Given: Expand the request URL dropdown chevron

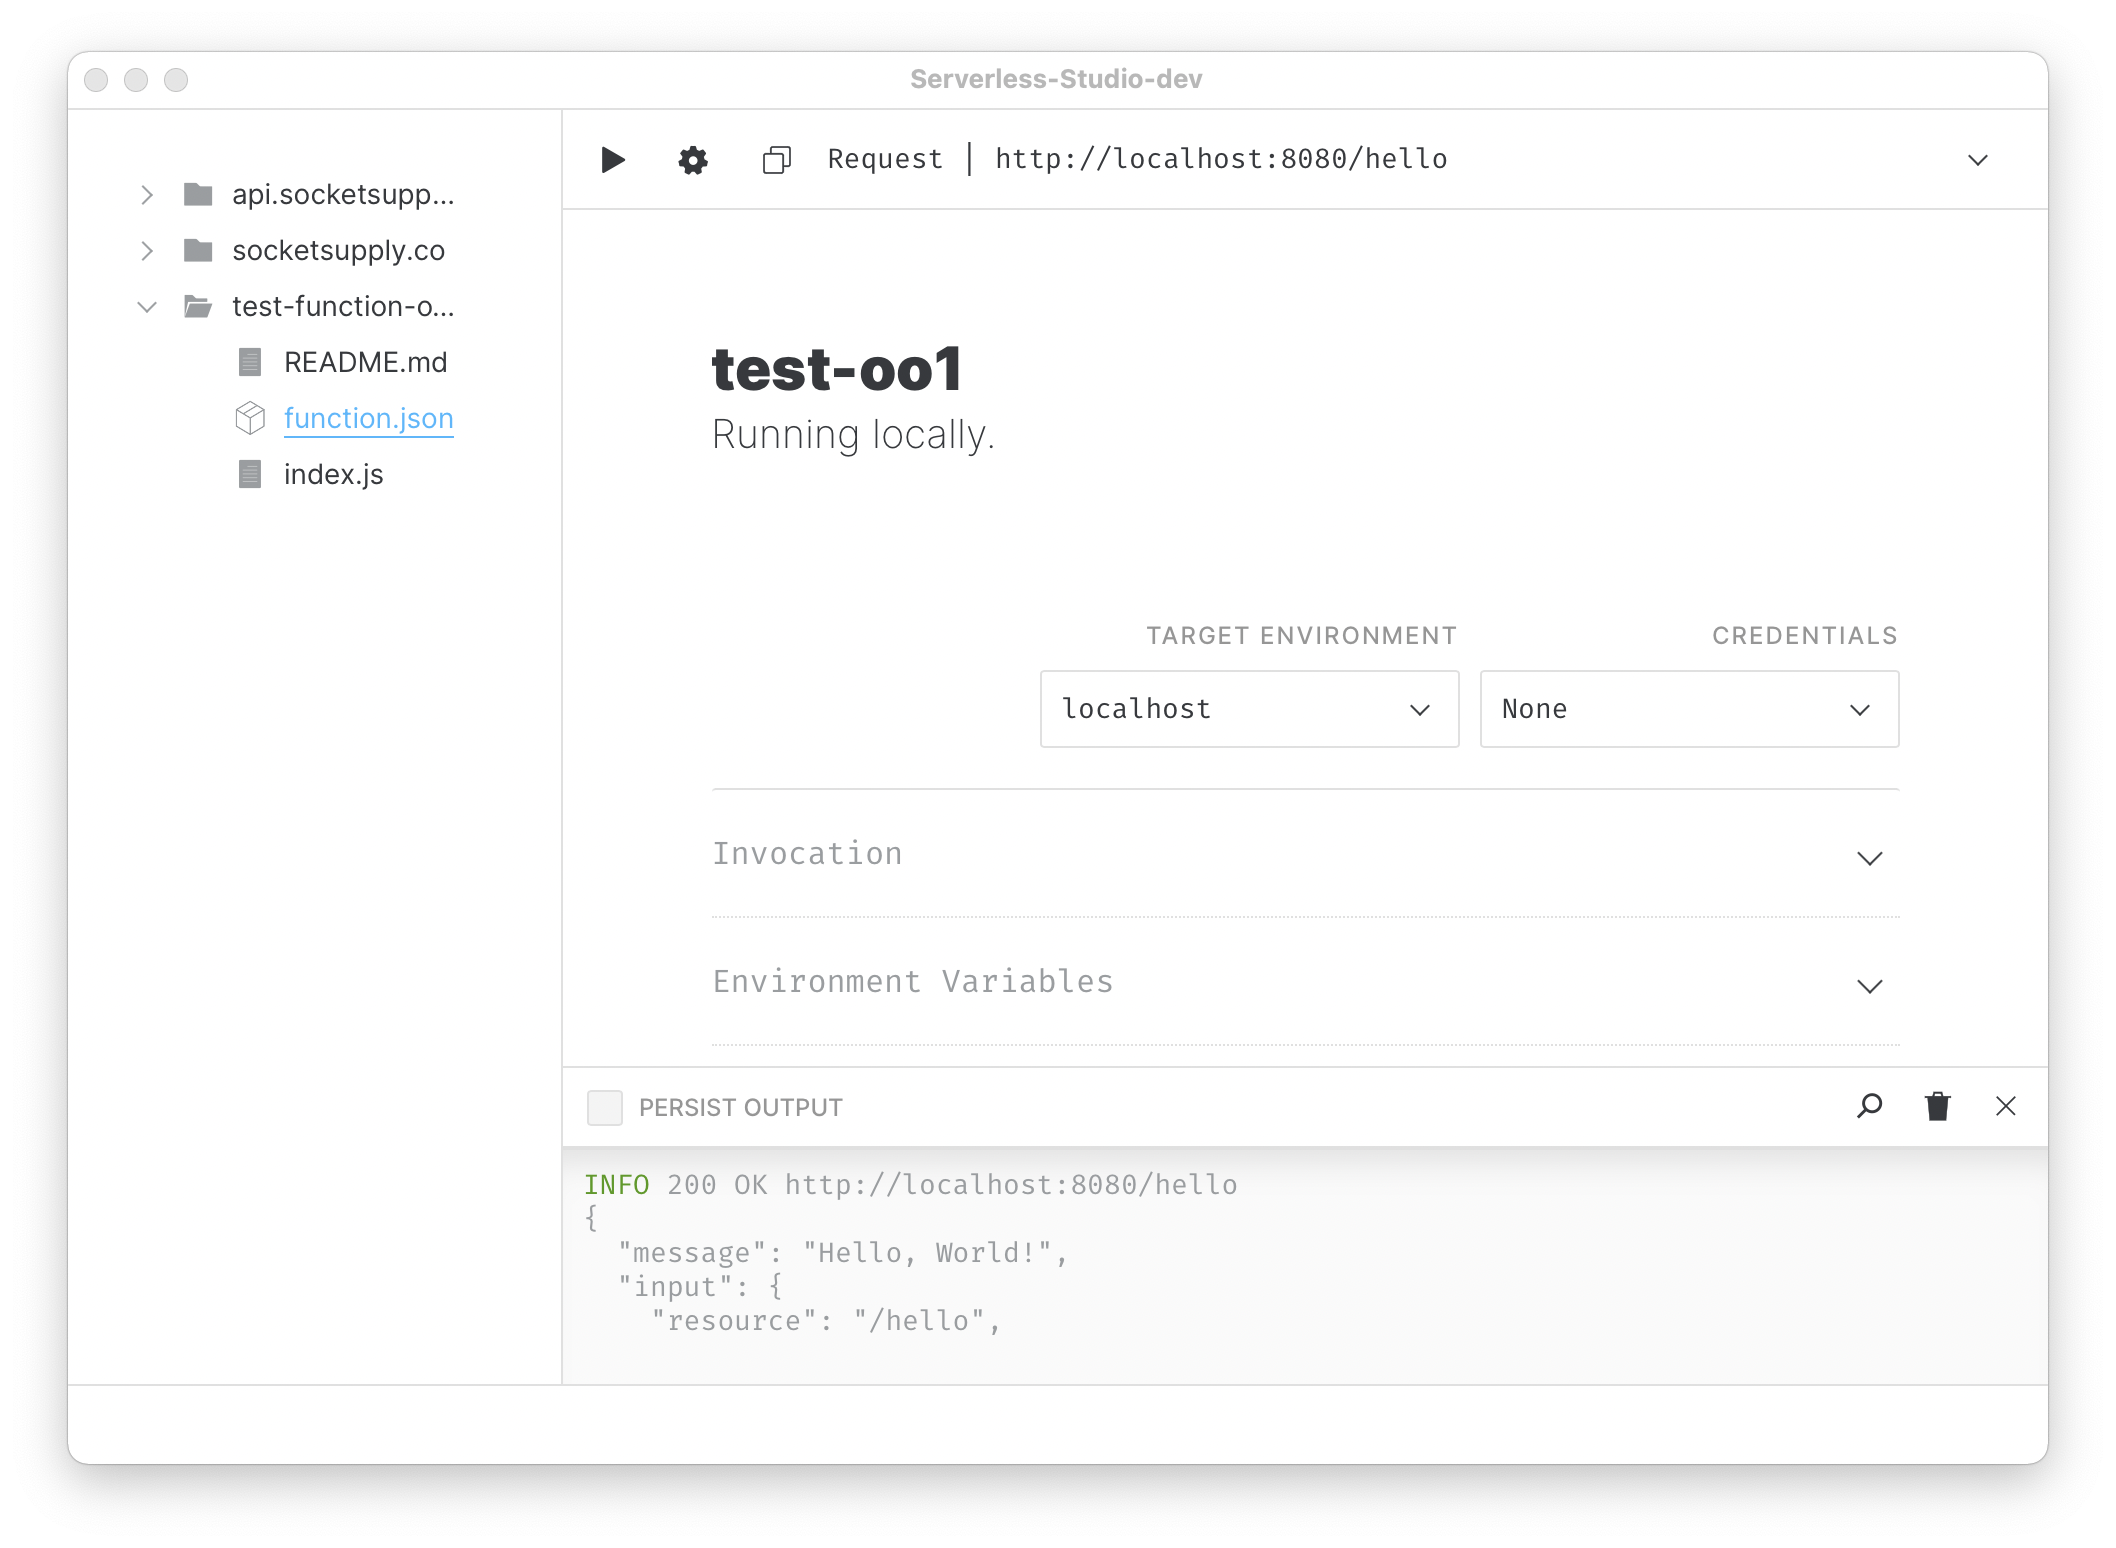Looking at the screenshot, I should point(1977,160).
